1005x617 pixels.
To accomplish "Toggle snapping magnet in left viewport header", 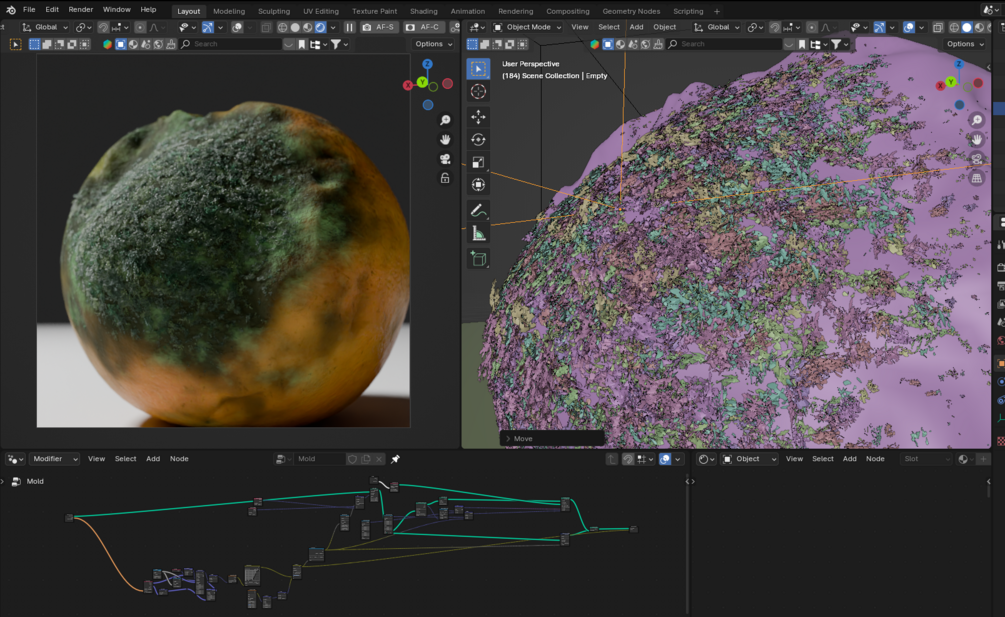I will [x=103, y=27].
